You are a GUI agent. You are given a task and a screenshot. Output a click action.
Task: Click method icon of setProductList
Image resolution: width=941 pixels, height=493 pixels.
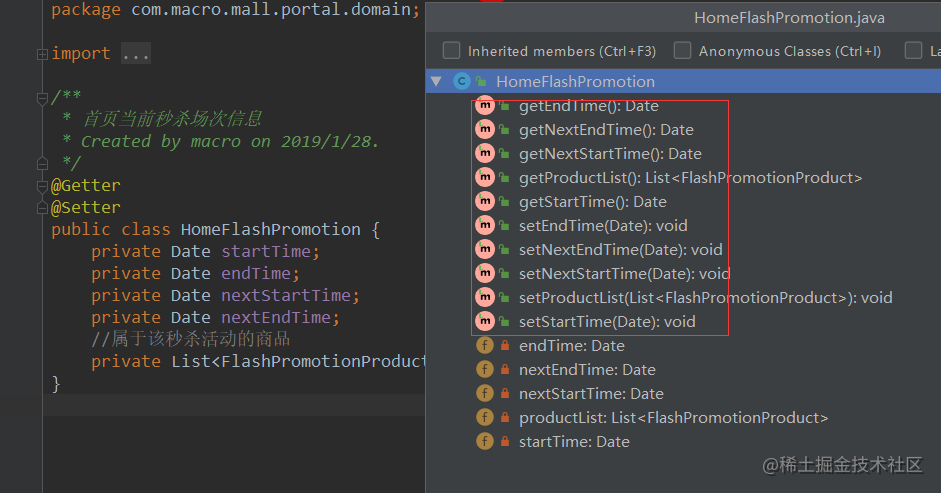484,297
